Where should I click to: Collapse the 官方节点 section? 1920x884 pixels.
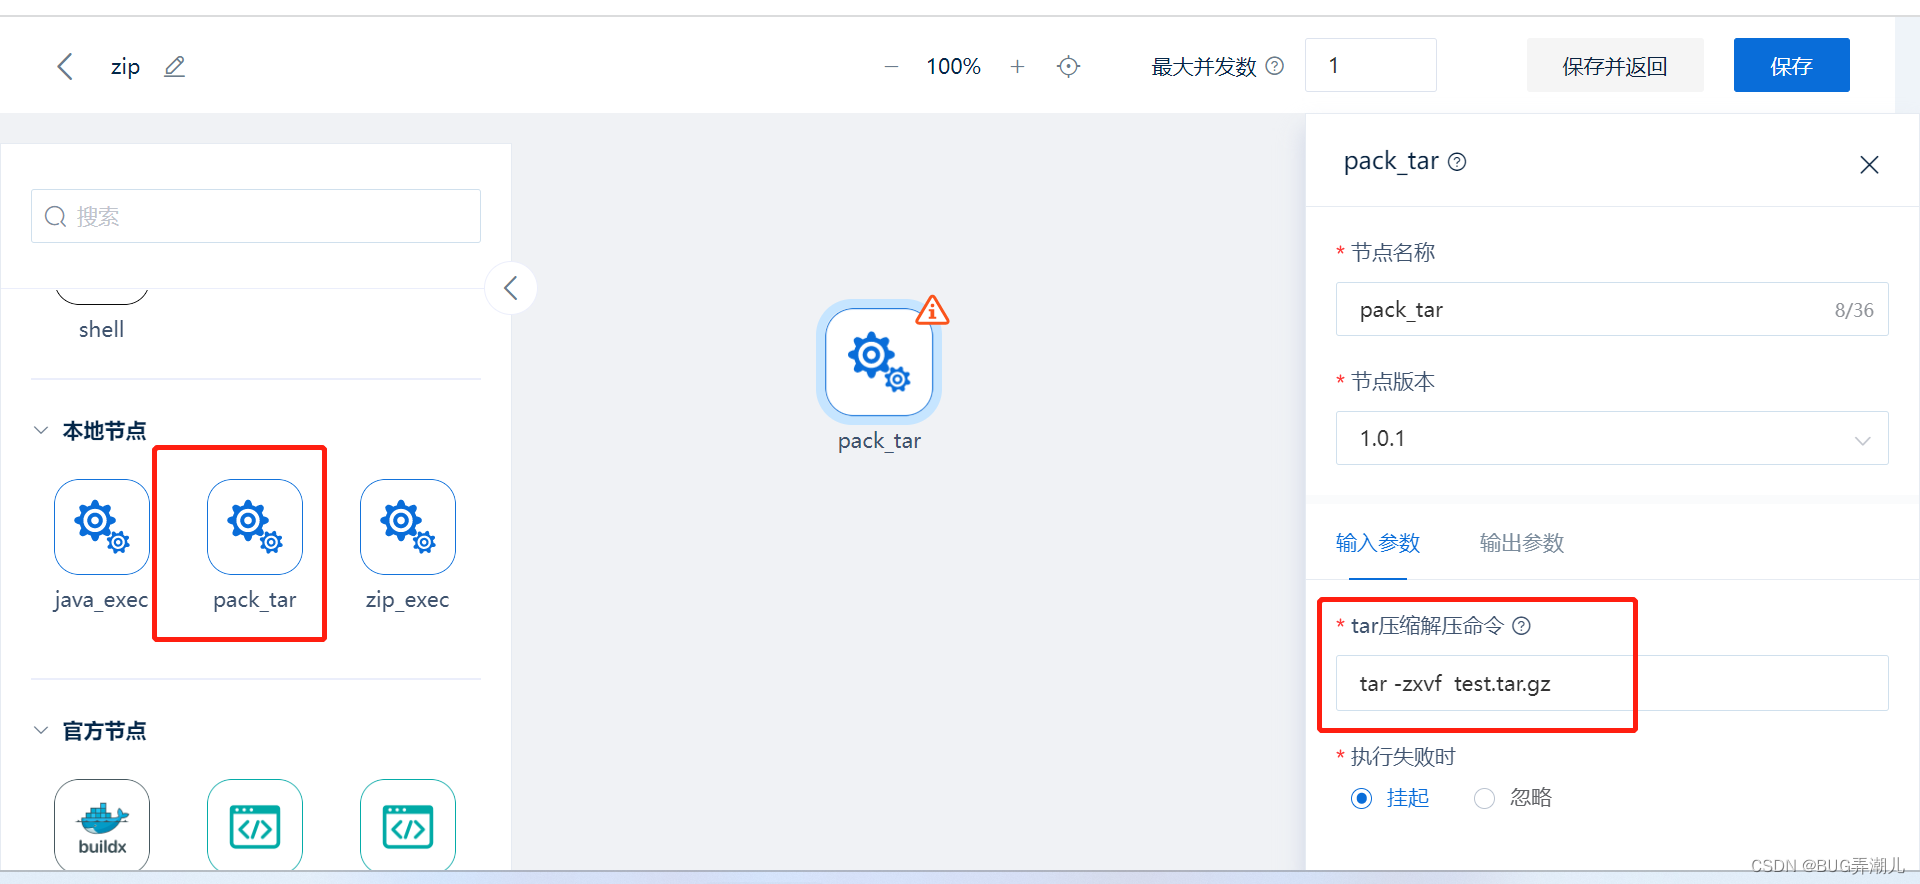pos(41,730)
